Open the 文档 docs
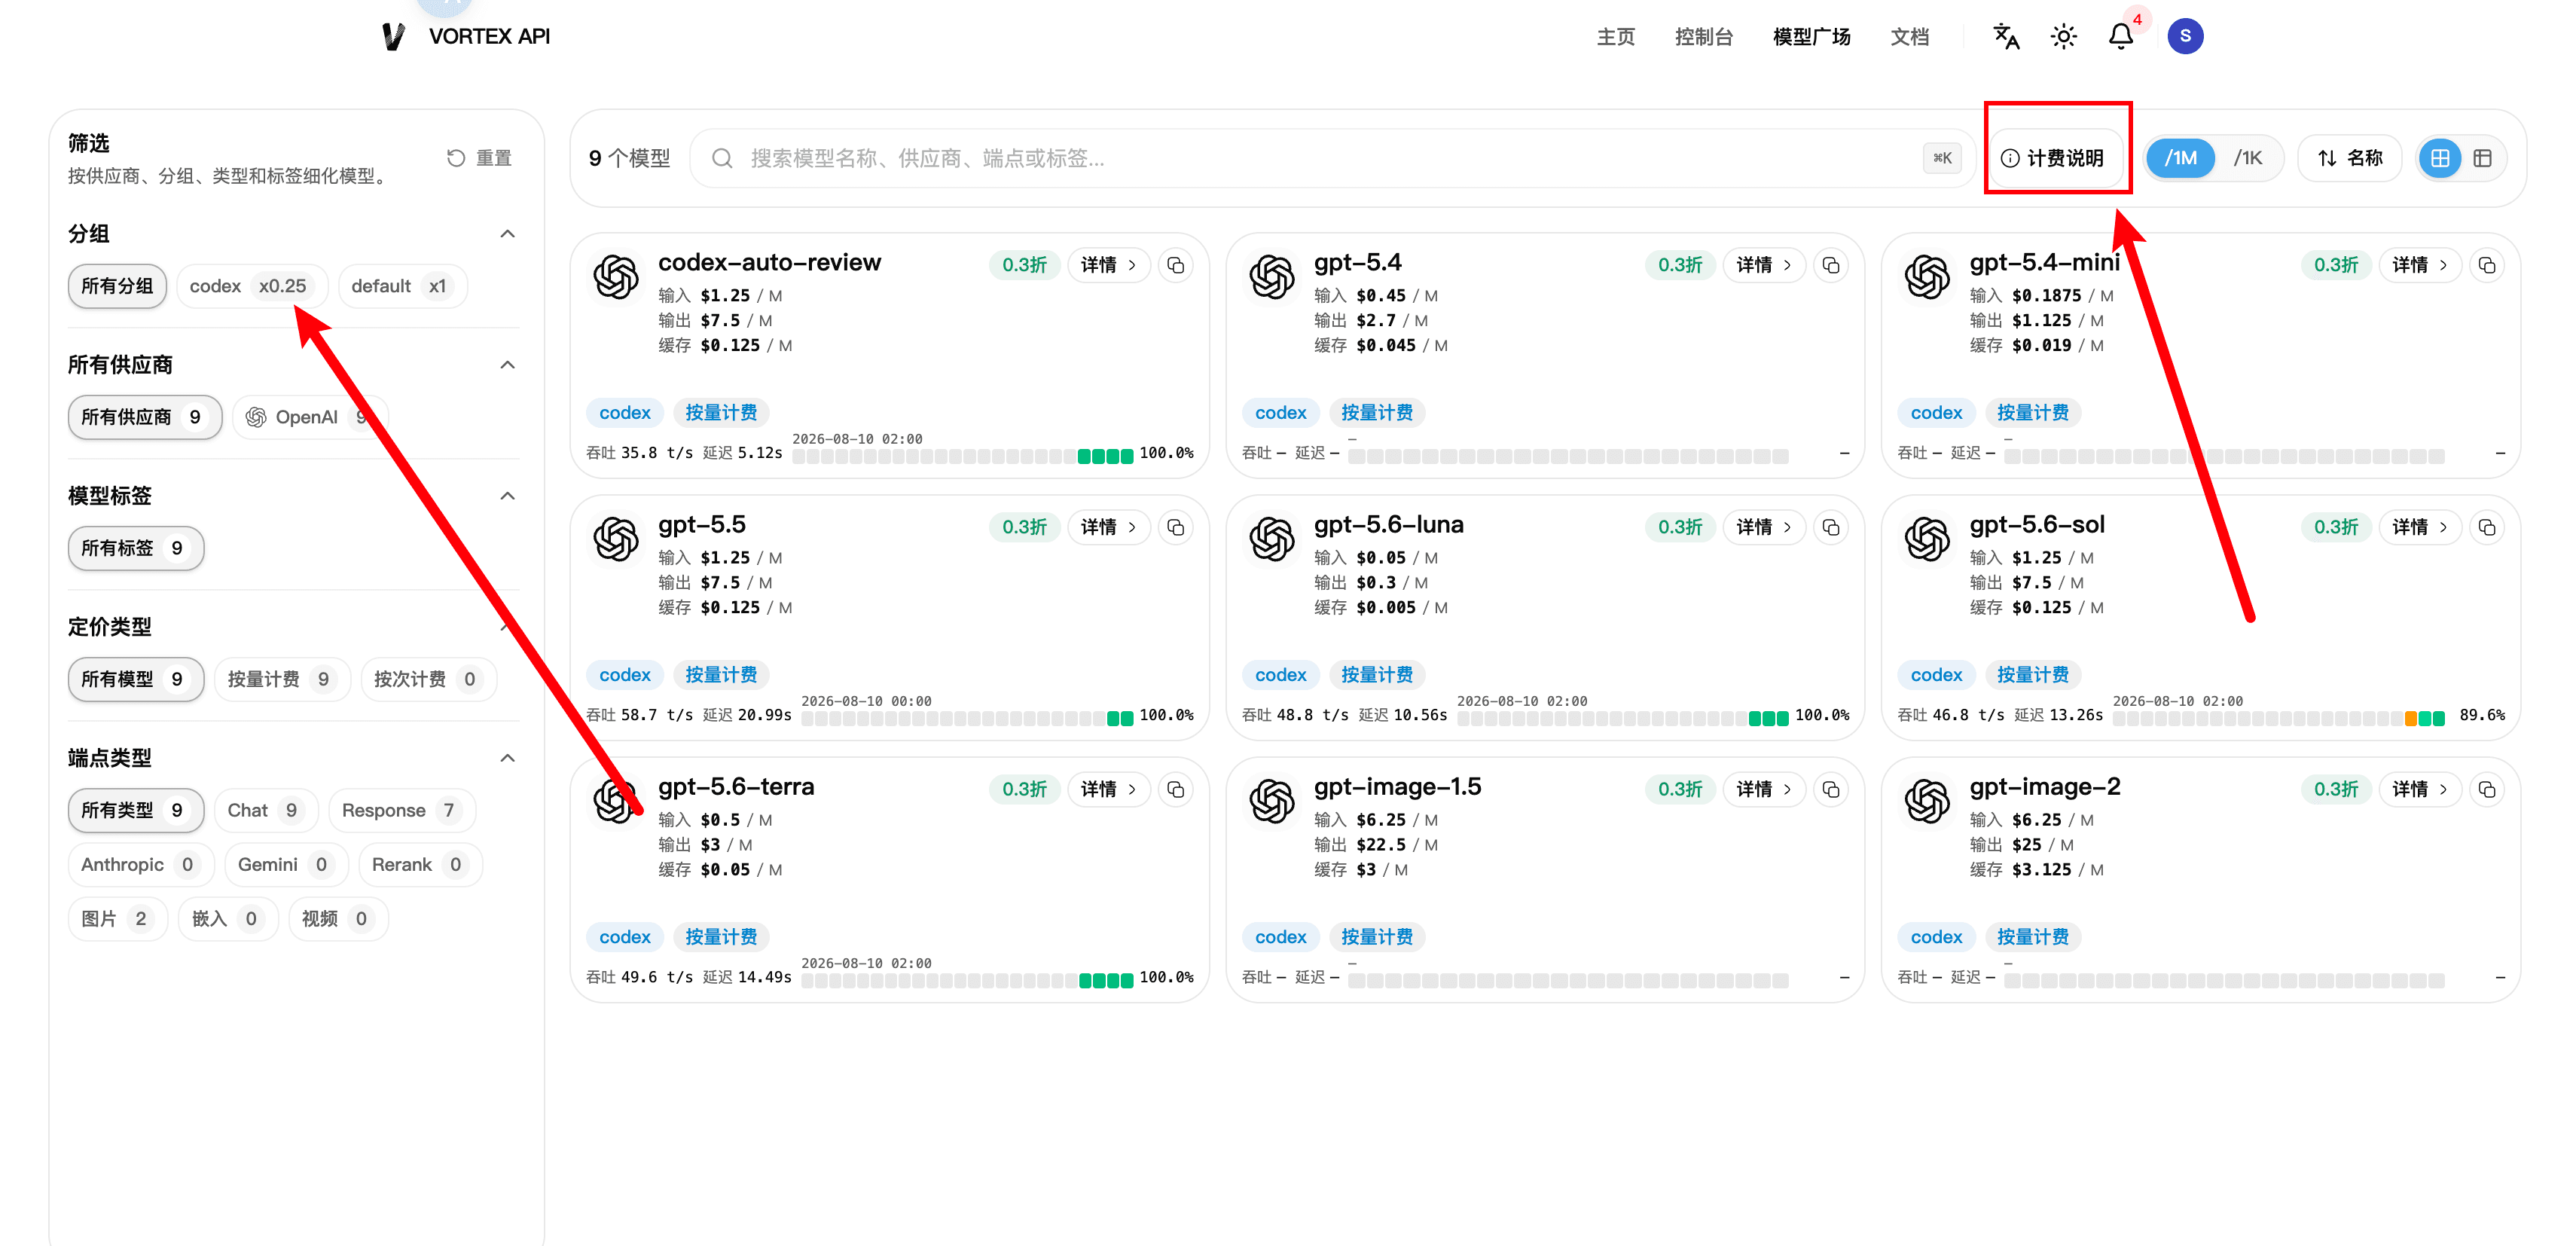Viewport: 2576px width, 1246px height. (1909, 37)
